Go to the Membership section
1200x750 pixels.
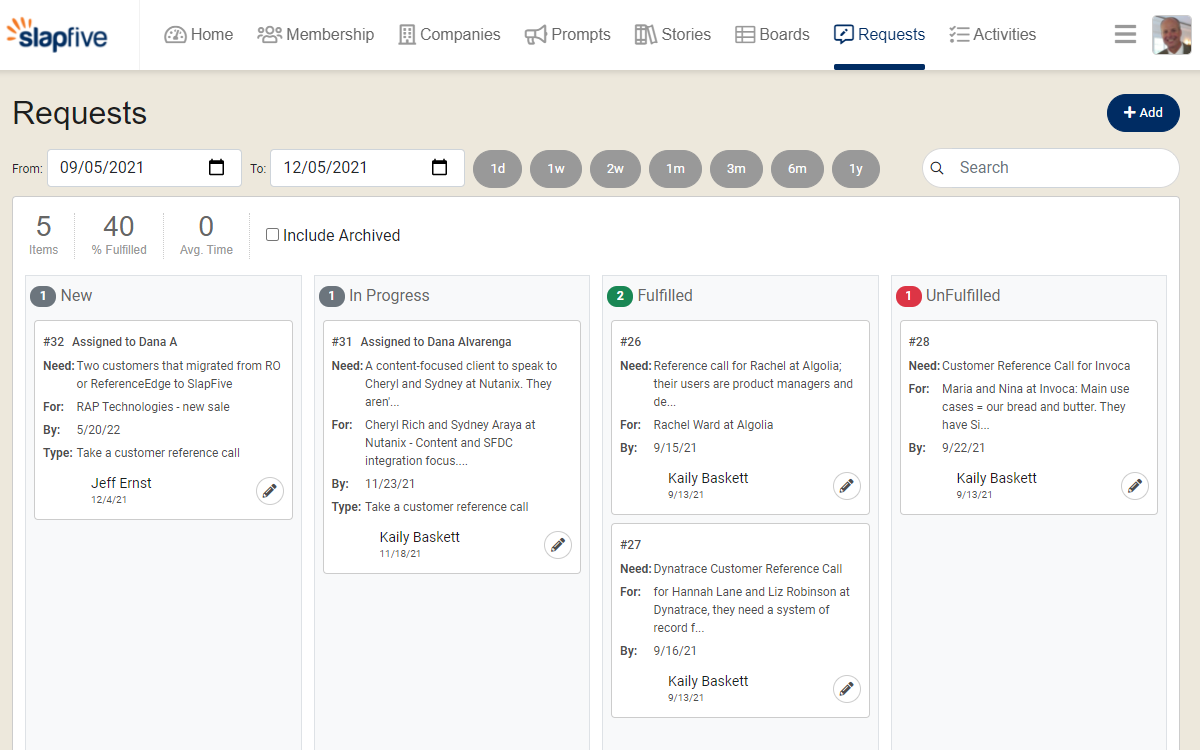(x=315, y=34)
